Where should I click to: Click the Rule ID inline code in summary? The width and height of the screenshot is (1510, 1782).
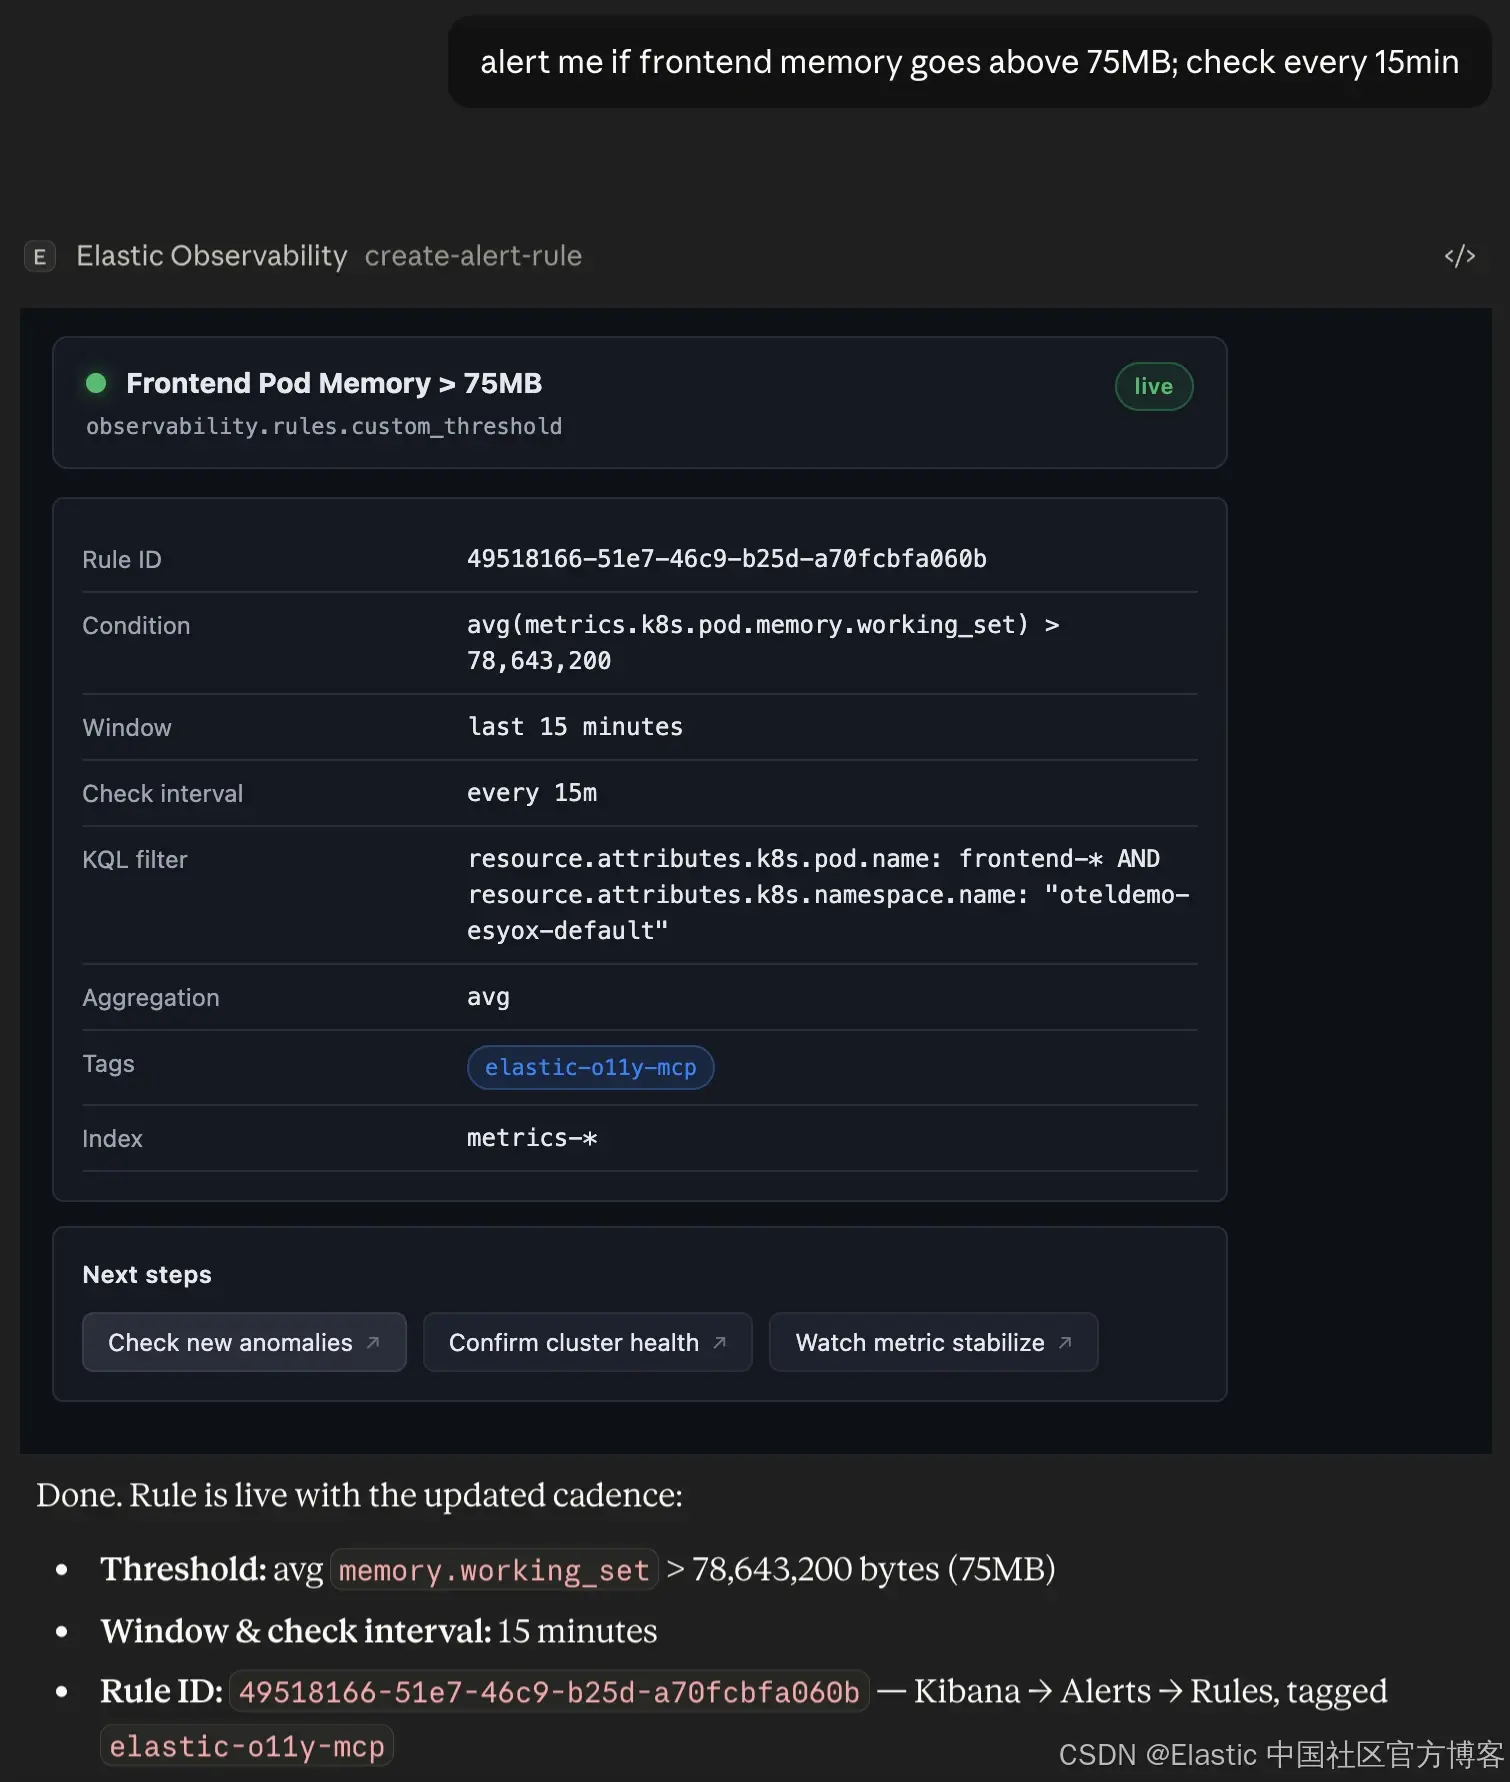549,1692
